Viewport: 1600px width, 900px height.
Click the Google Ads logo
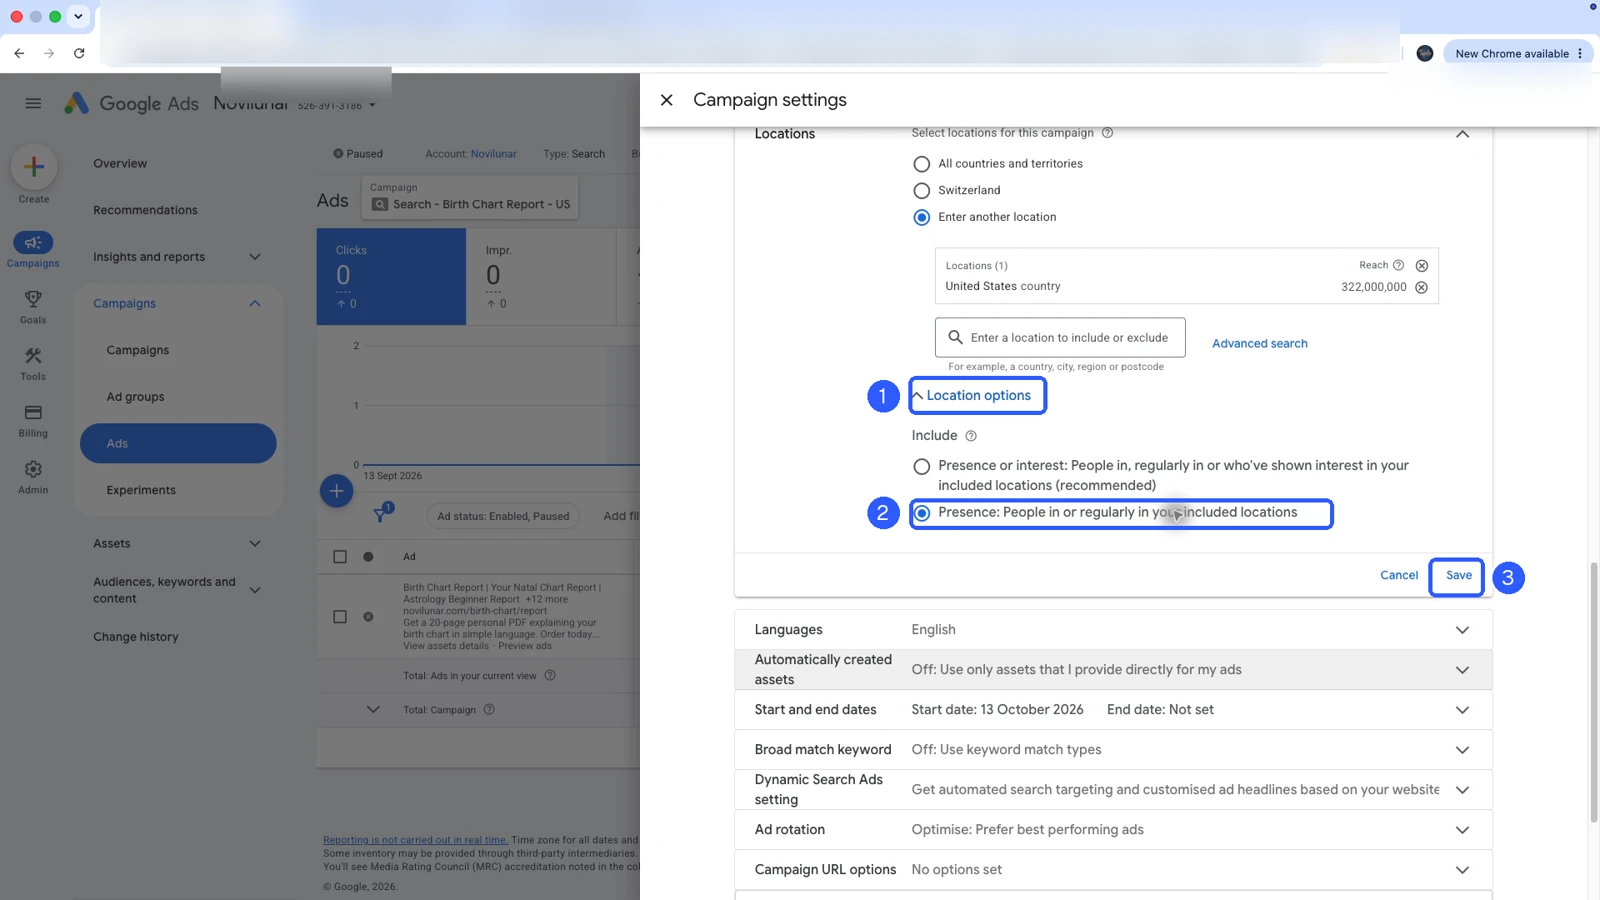pyautogui.click(x=131, y=103)
